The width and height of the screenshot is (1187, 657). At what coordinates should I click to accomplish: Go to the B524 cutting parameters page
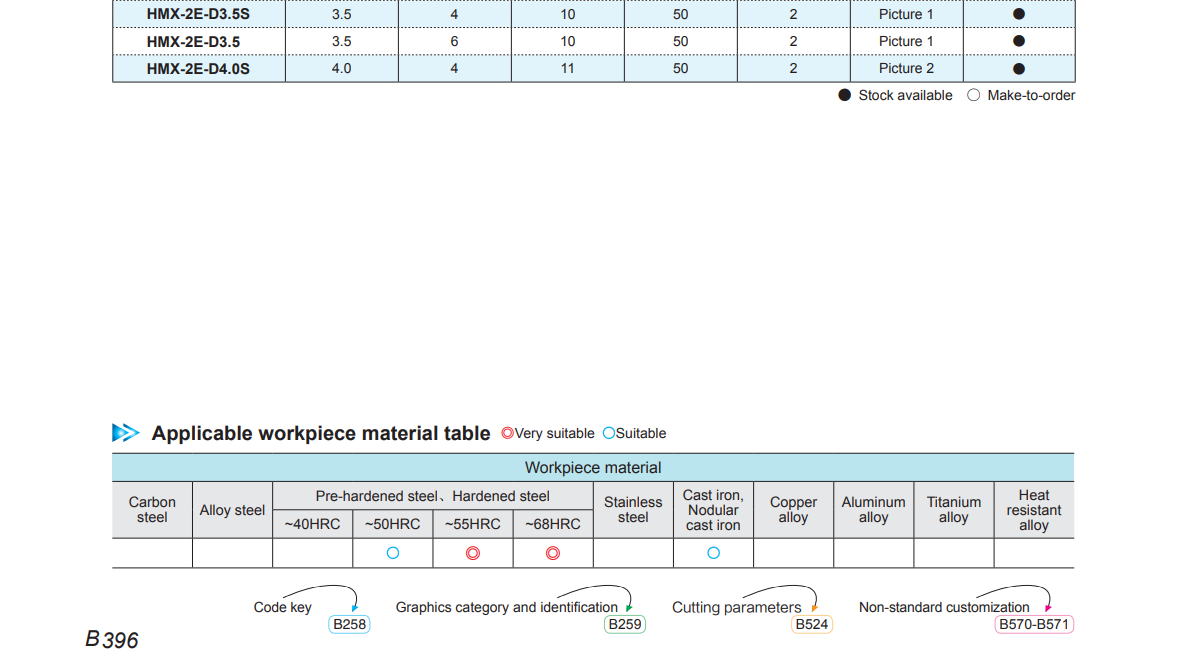click(811, 625)
